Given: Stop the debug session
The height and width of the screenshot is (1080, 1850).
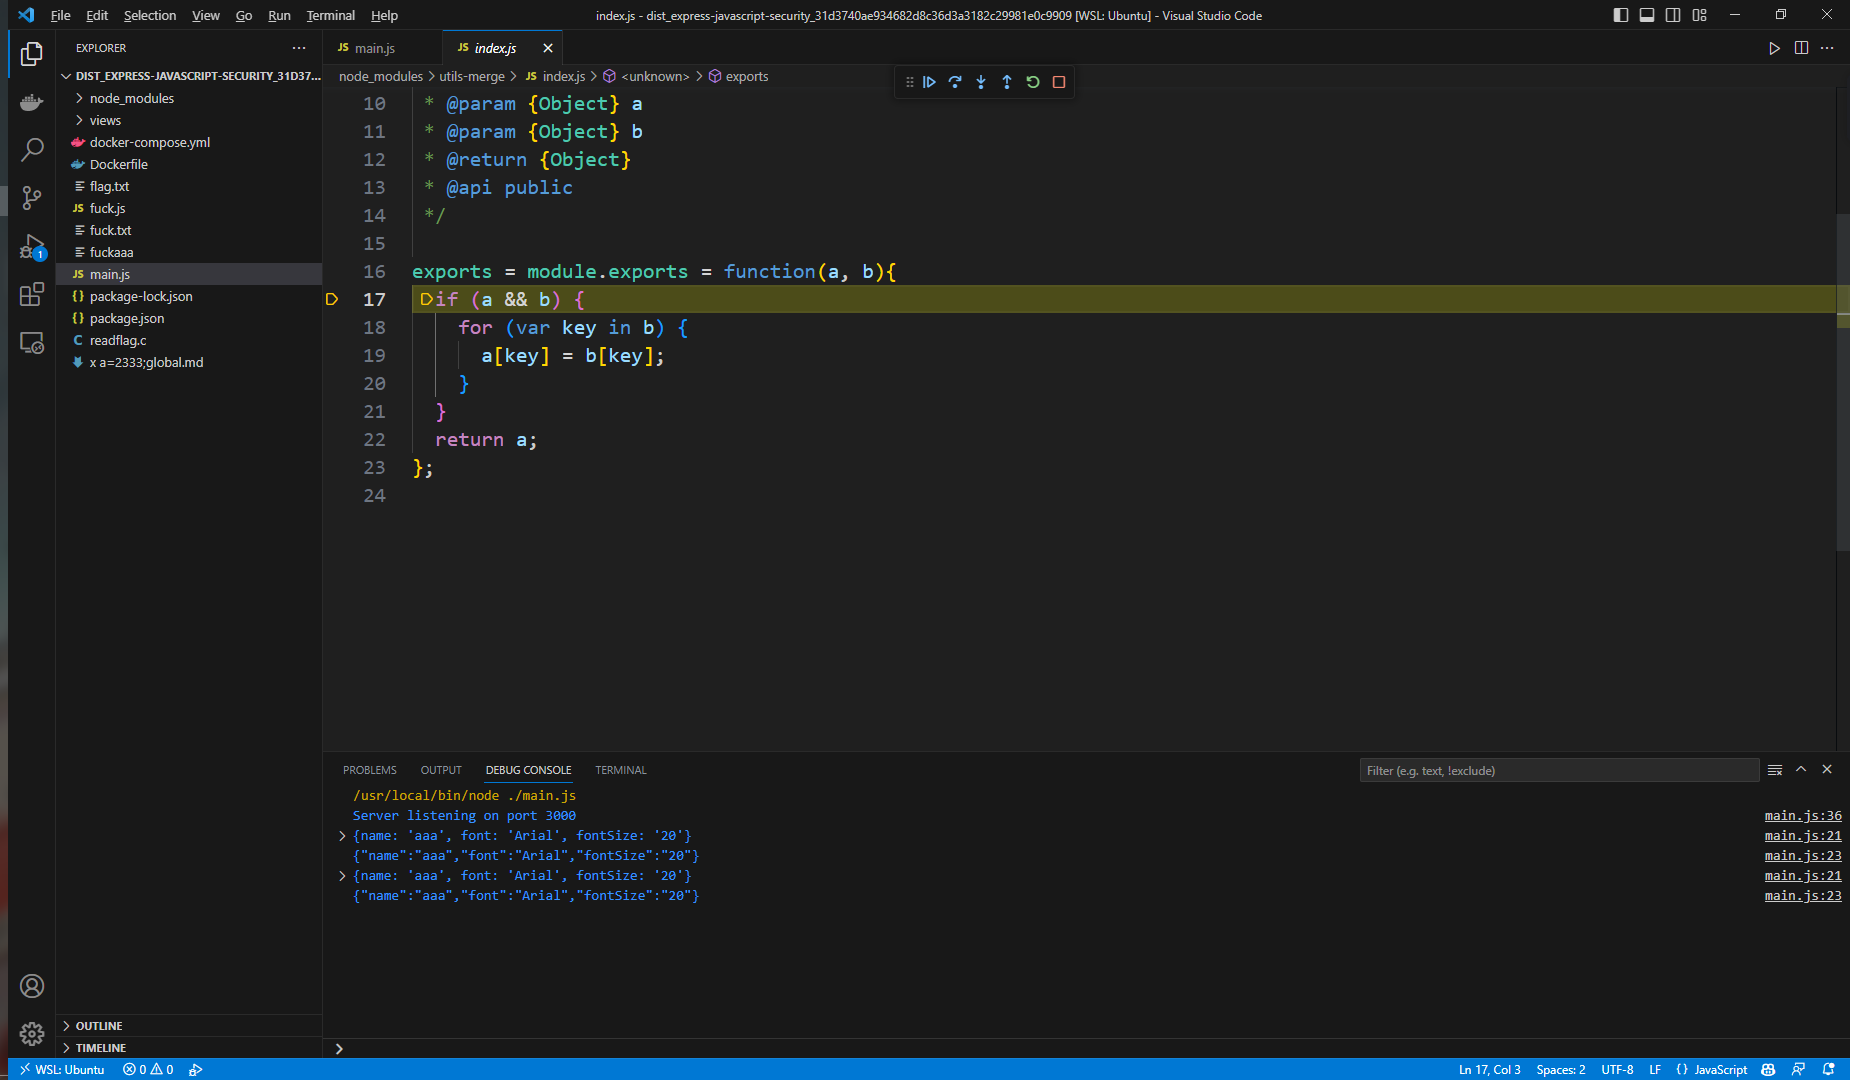Looking at the screenshot, I should pyautogui.click(x=1059, y=82).
